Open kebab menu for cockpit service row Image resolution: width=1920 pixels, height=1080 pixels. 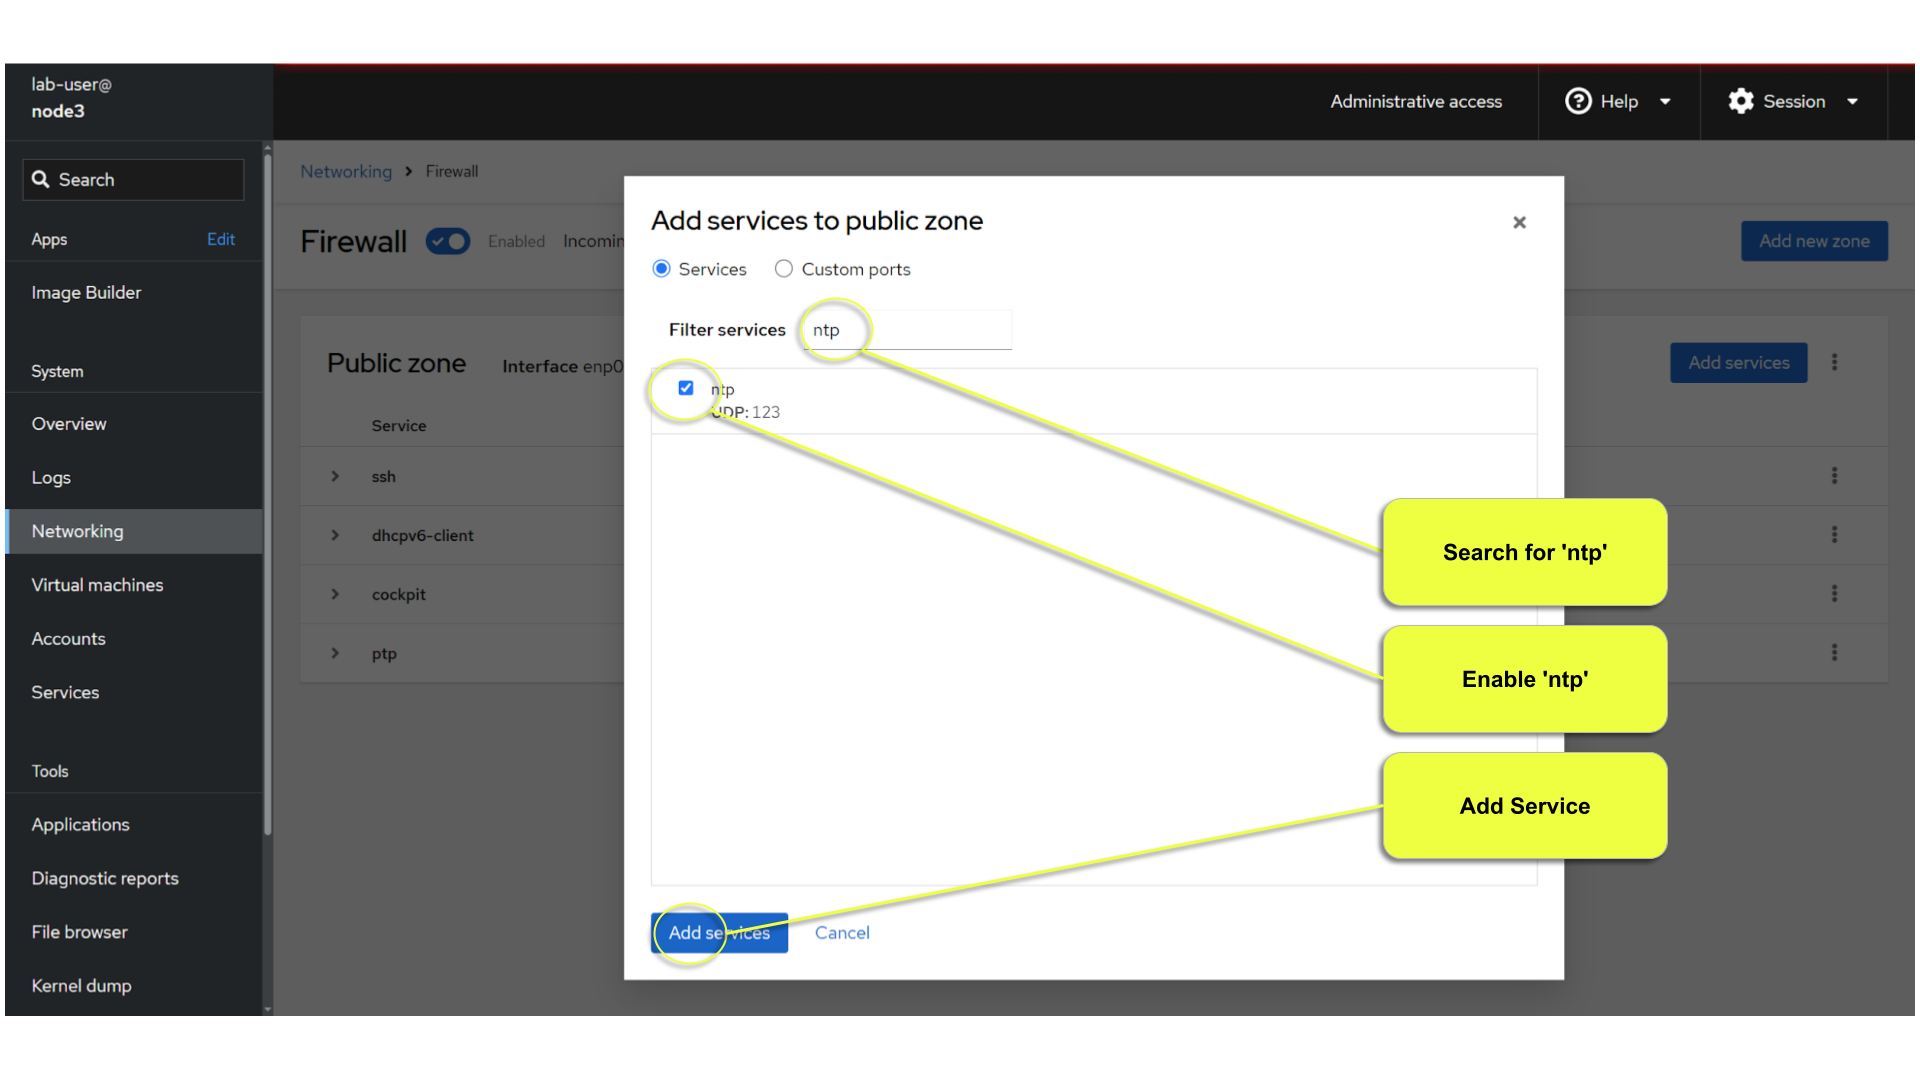[x=1834, y=594]
